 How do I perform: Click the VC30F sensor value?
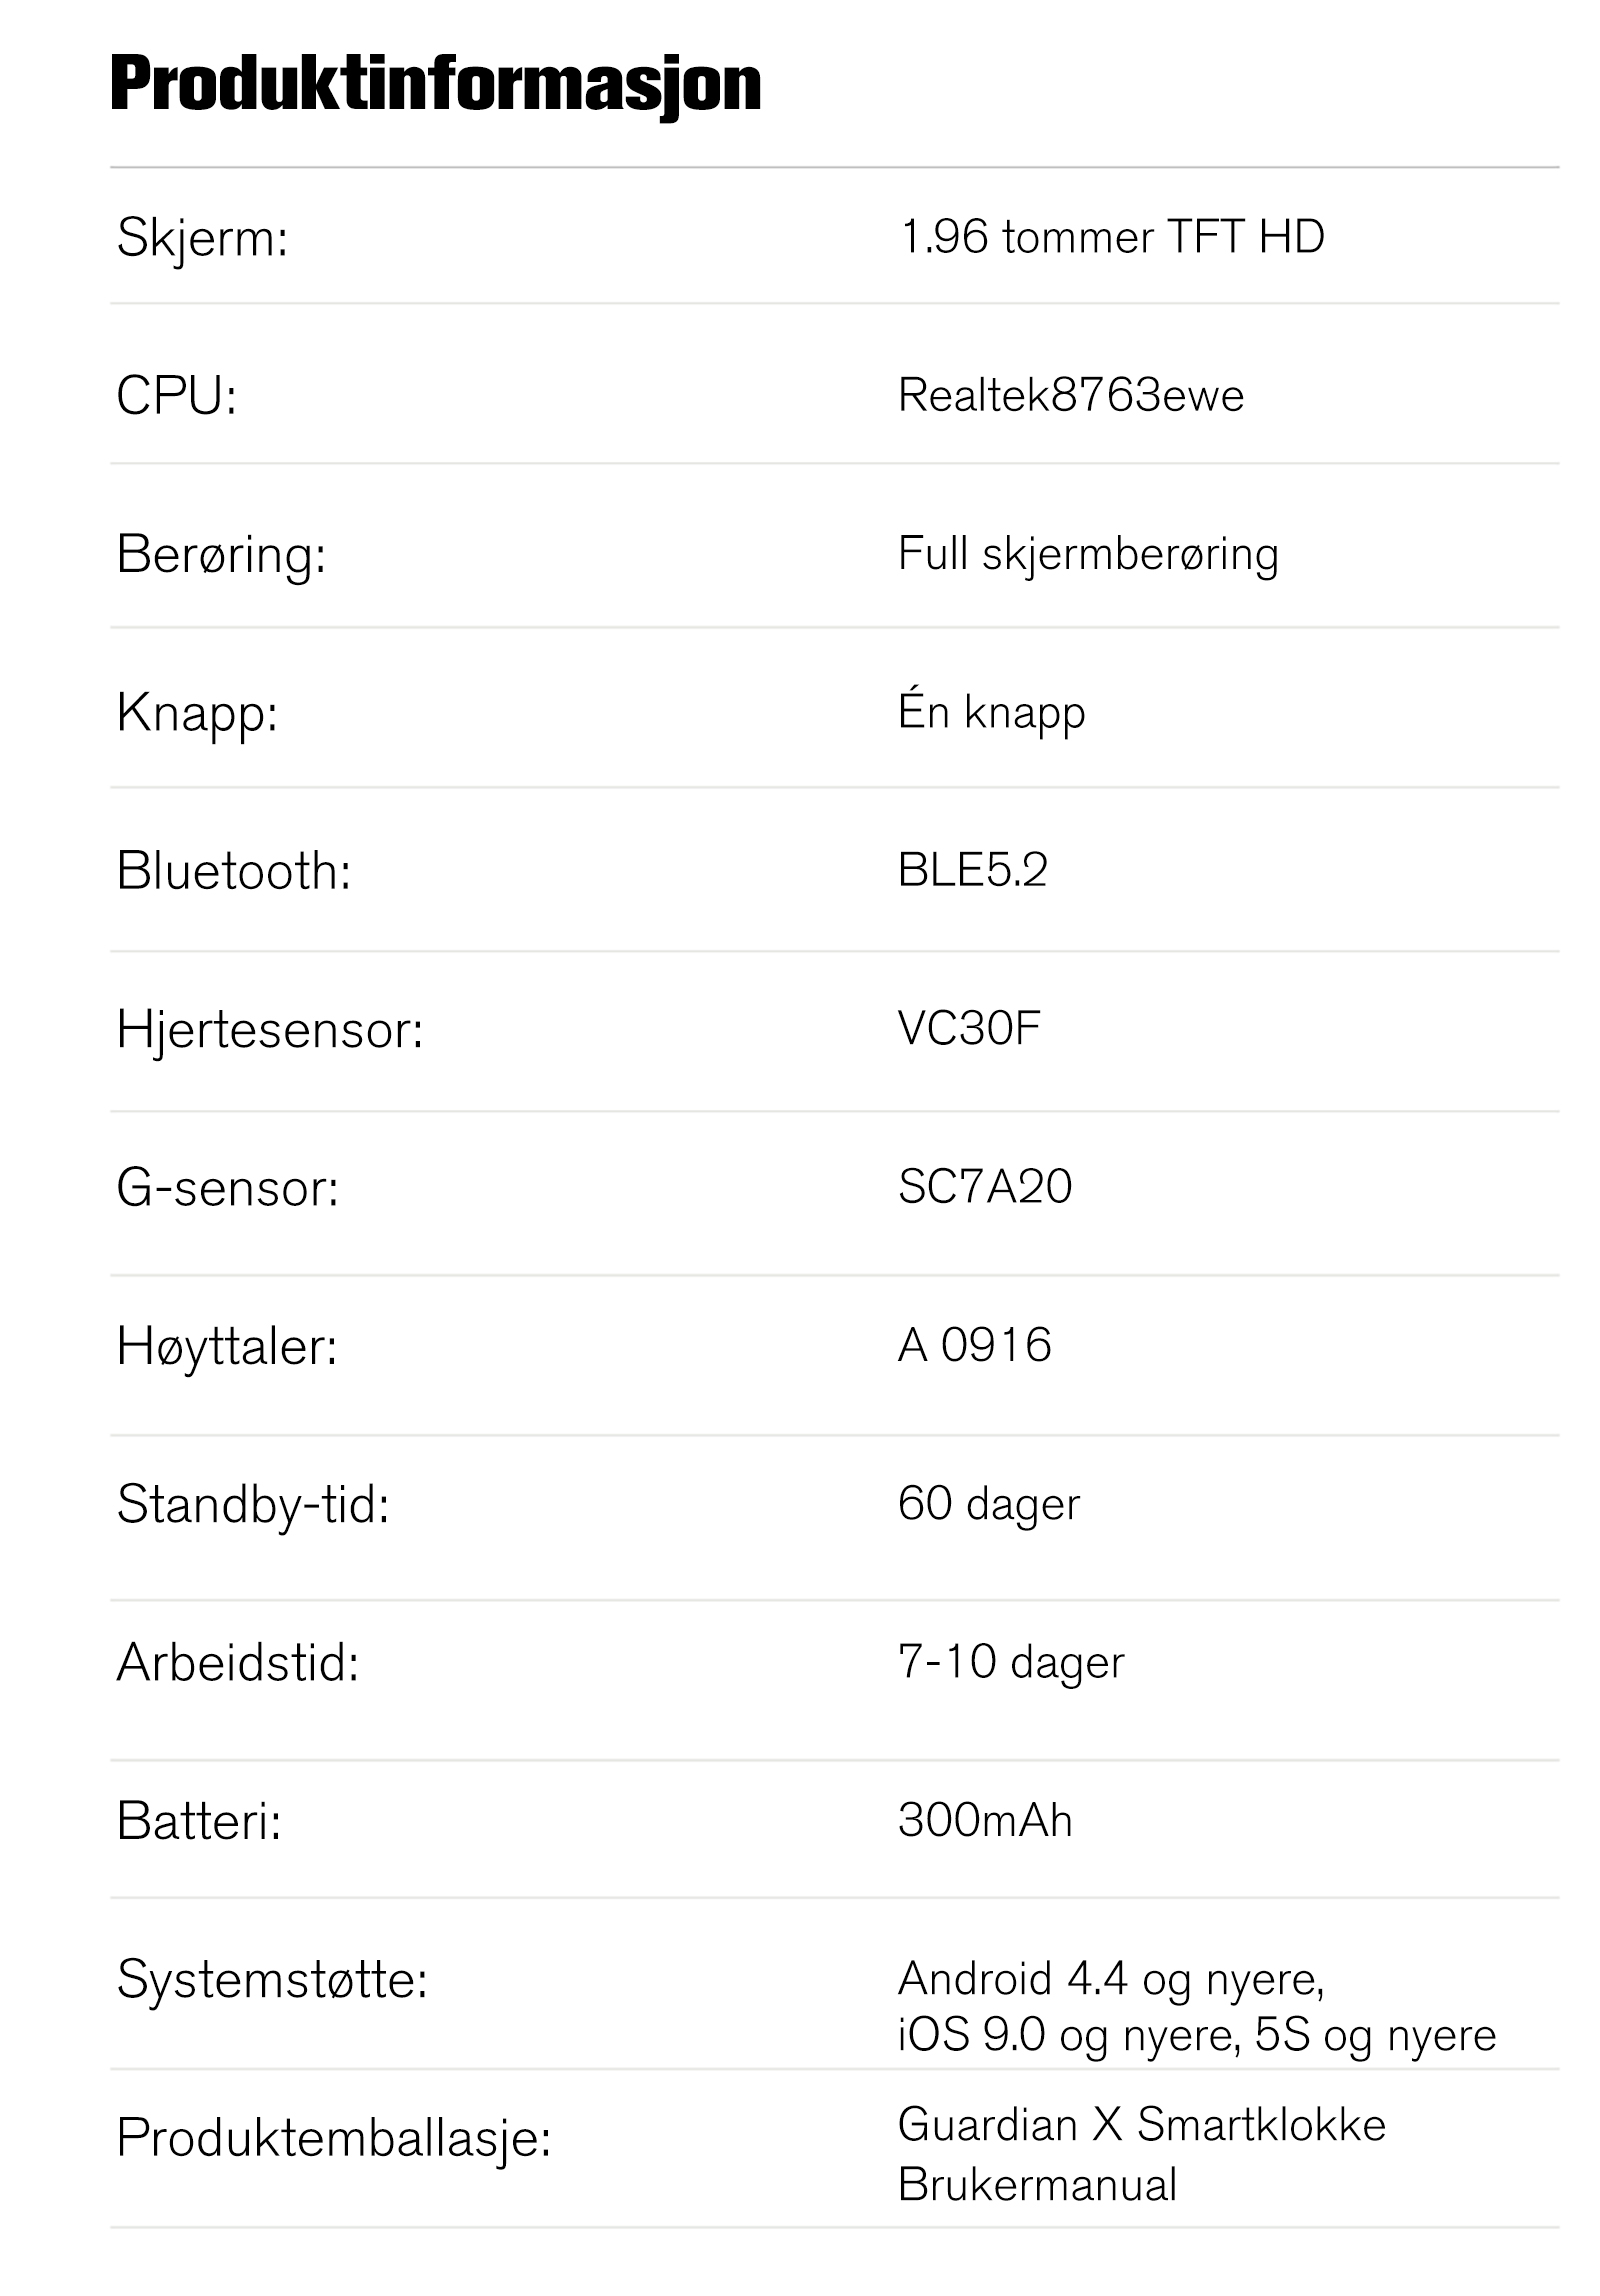click(x=969, y=1028)
